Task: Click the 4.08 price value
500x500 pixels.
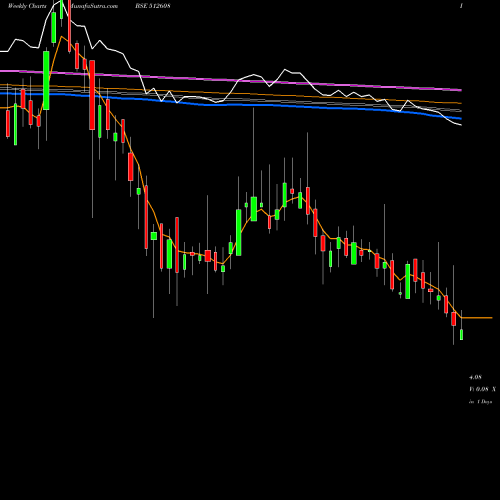Action: [475, 377]
